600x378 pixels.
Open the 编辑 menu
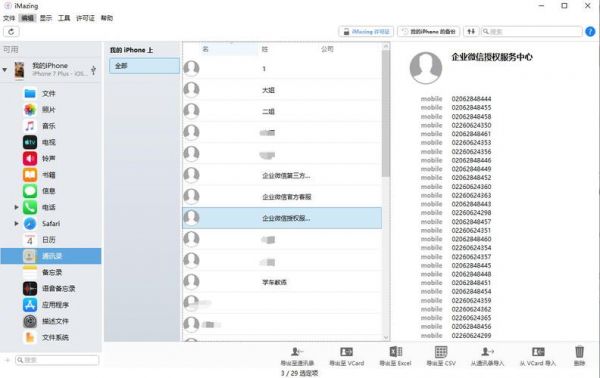click(x=27, y=18)
